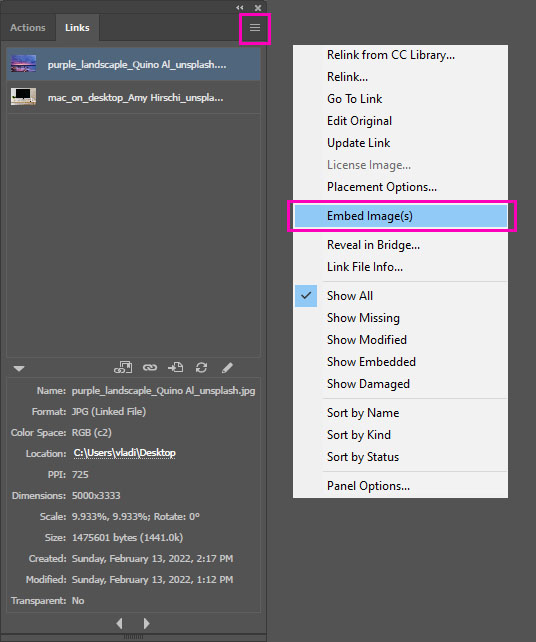Switch to the Actions tab
Viewport: 536px width, 642px height.
(28, 28)
